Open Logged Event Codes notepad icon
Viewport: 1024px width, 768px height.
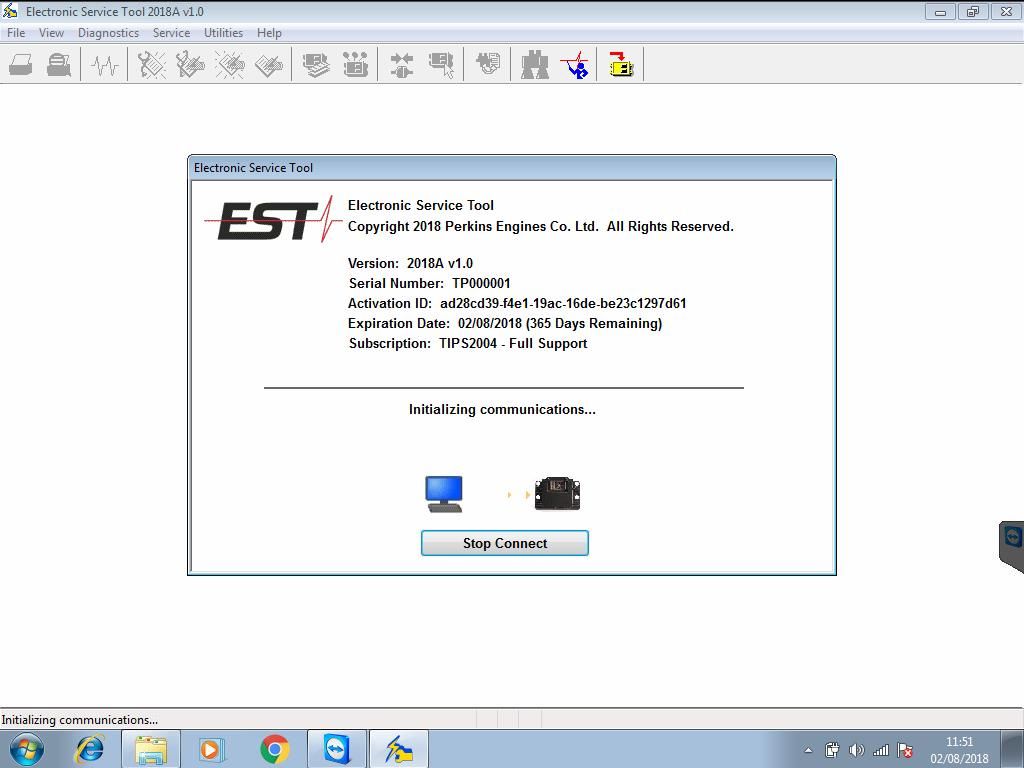click(x=268, y=65)
